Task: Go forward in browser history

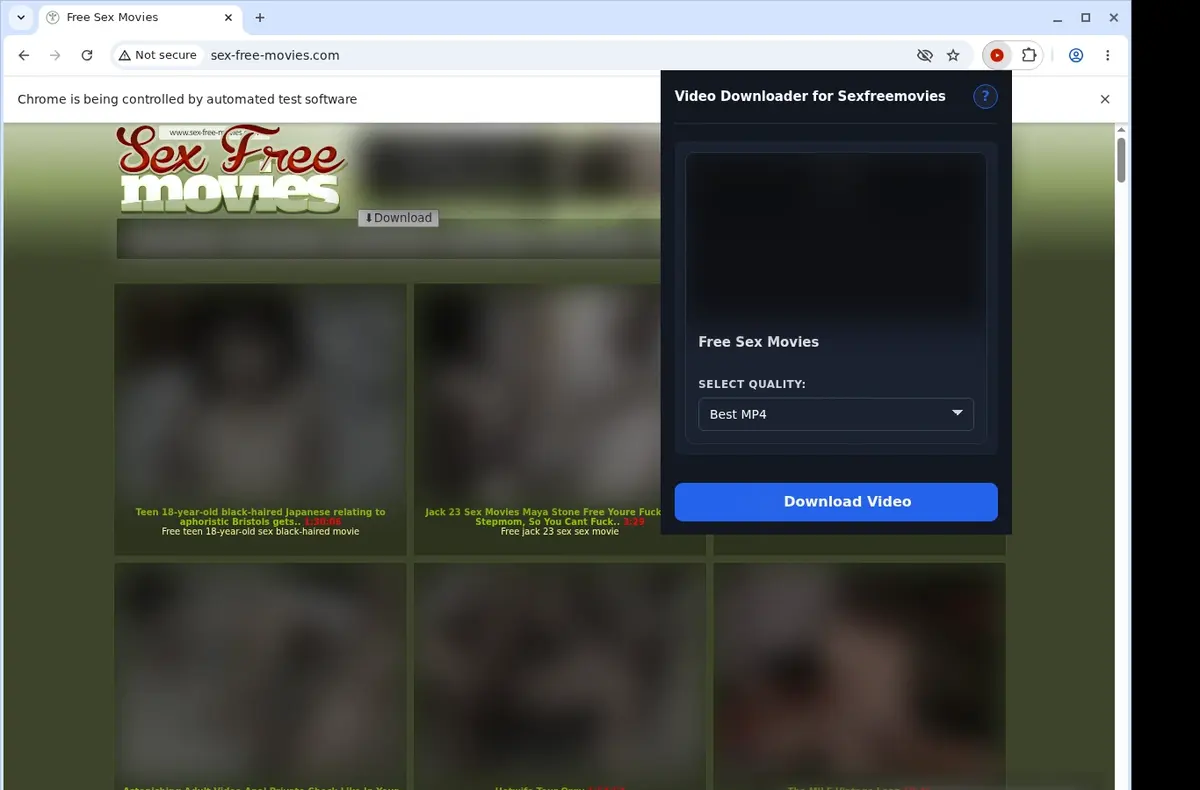Action: (55, 55)
